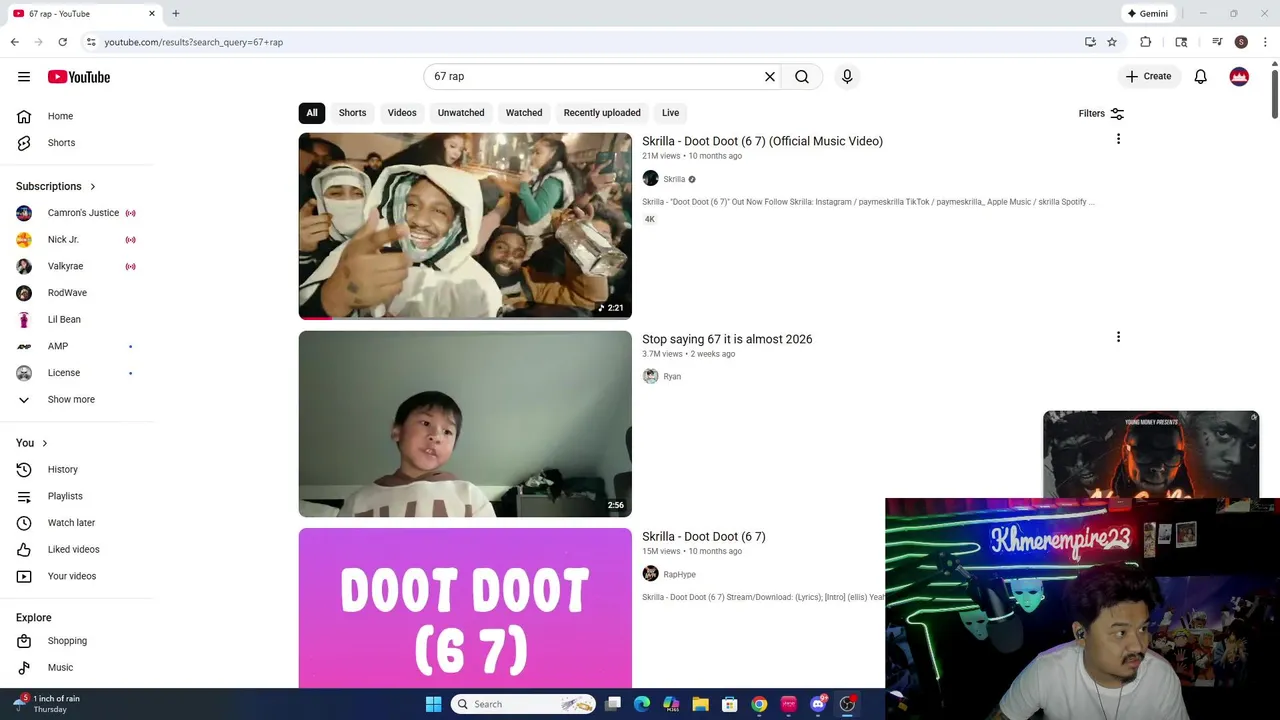
Task: Start voice search with the microphone
Action: pyautogui.click(x=847, y=77)
